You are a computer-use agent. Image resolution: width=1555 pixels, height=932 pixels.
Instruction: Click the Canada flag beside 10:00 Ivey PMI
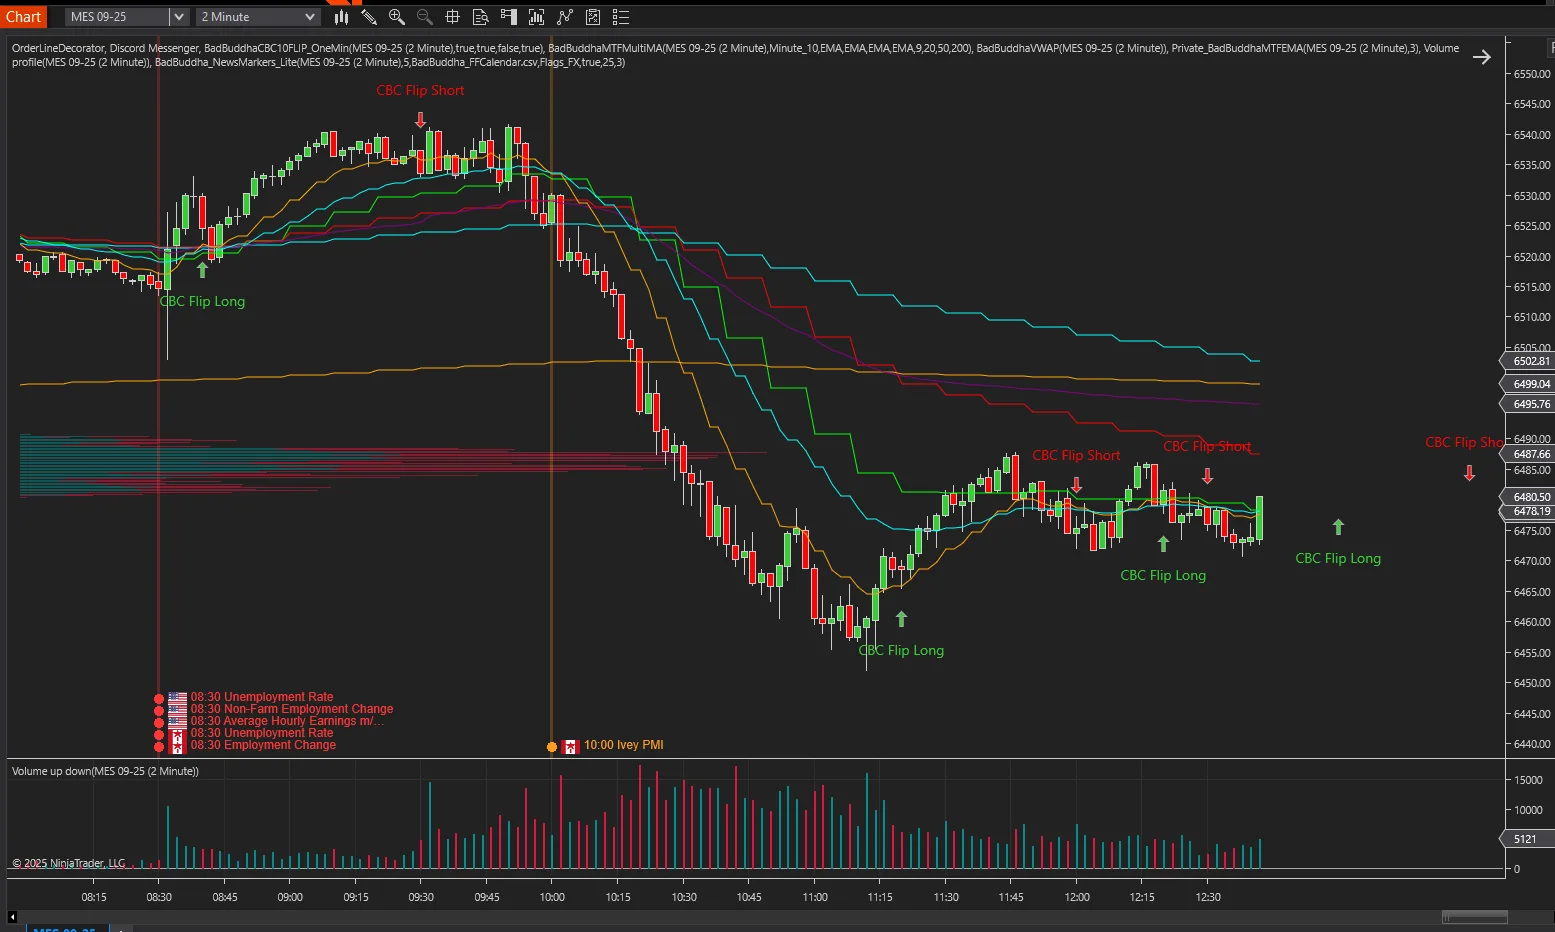point(570,746)
